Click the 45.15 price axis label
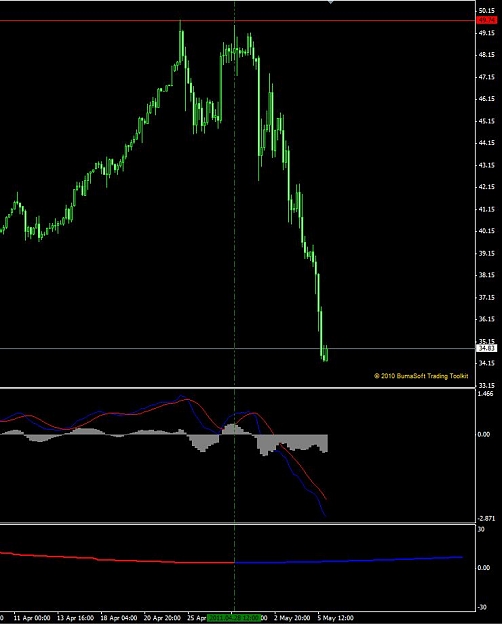The width and height of the screenshot is (502, 625). point(487,121)
